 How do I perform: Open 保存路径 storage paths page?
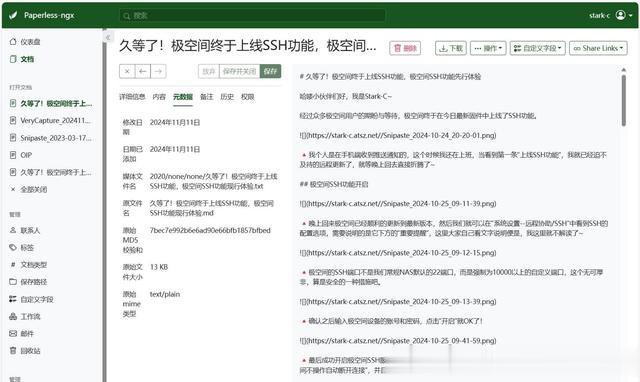pyautogui.click(x=28, y=282)
